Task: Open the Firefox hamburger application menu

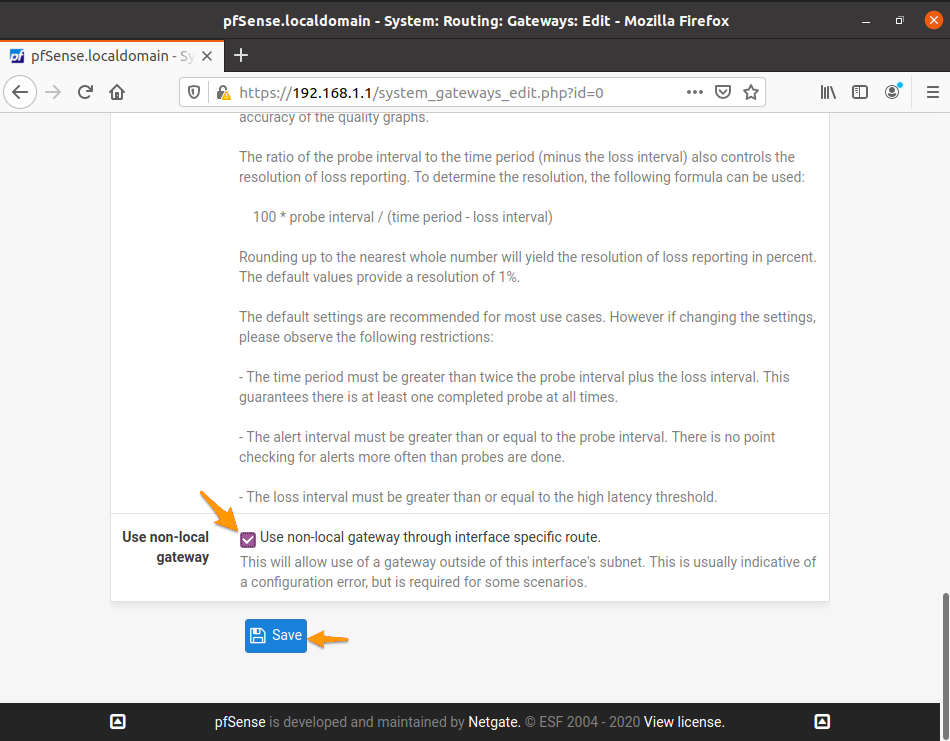Action: click(x=932, y=93)
